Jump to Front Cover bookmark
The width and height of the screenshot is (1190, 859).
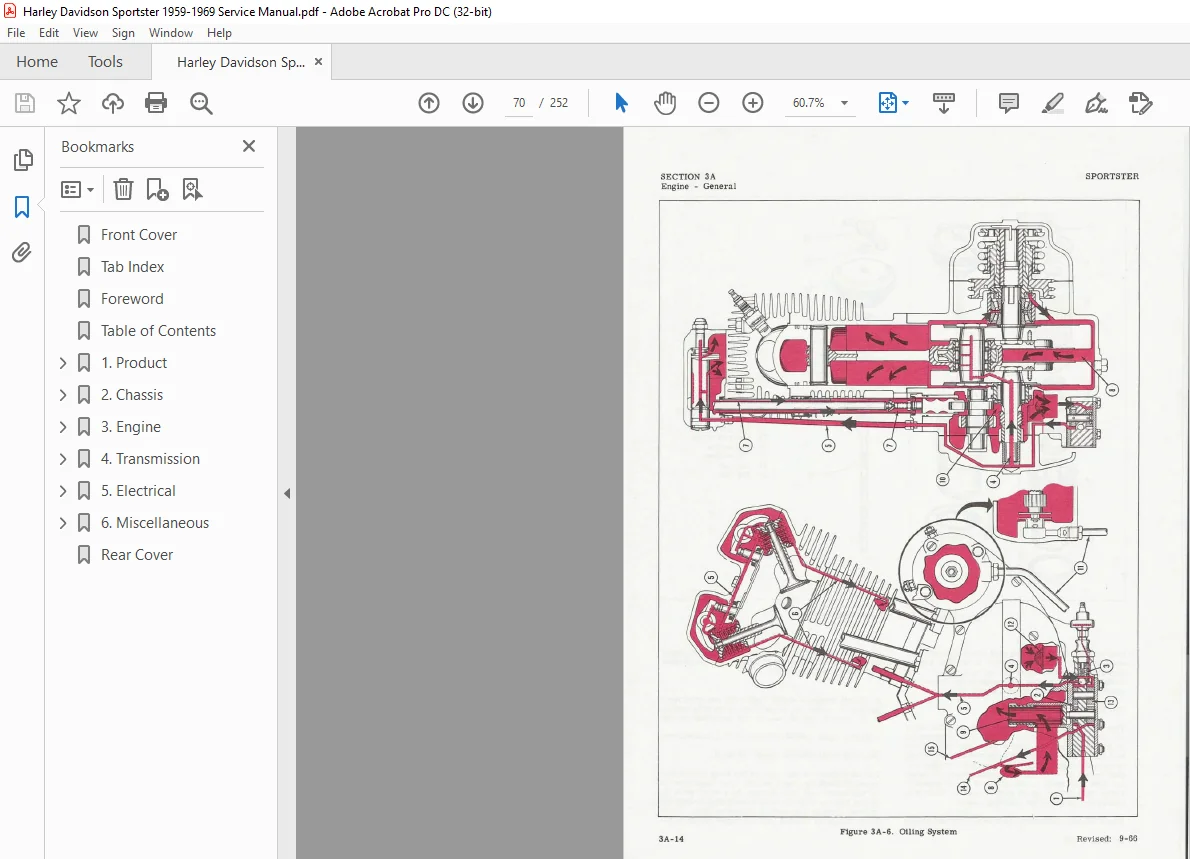coord(139,234)
